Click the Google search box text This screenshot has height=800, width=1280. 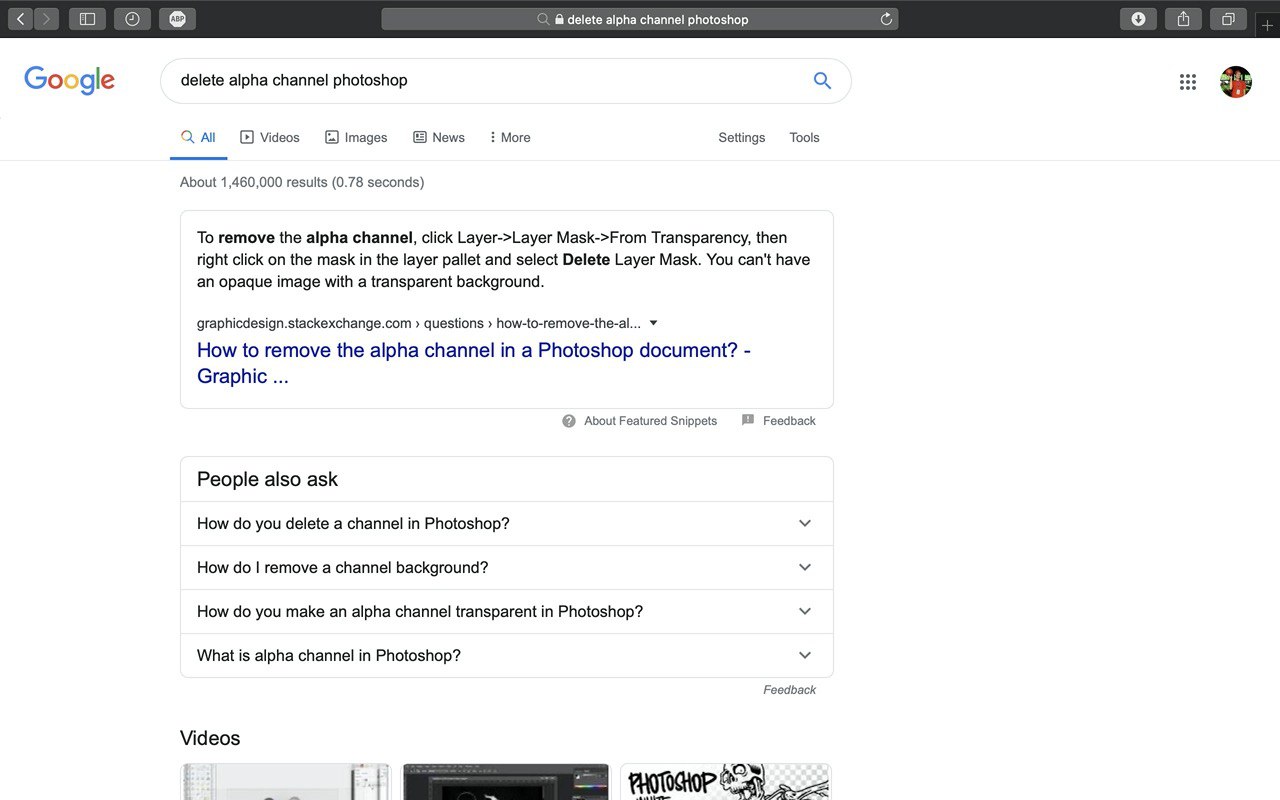[x=294, y=80]
